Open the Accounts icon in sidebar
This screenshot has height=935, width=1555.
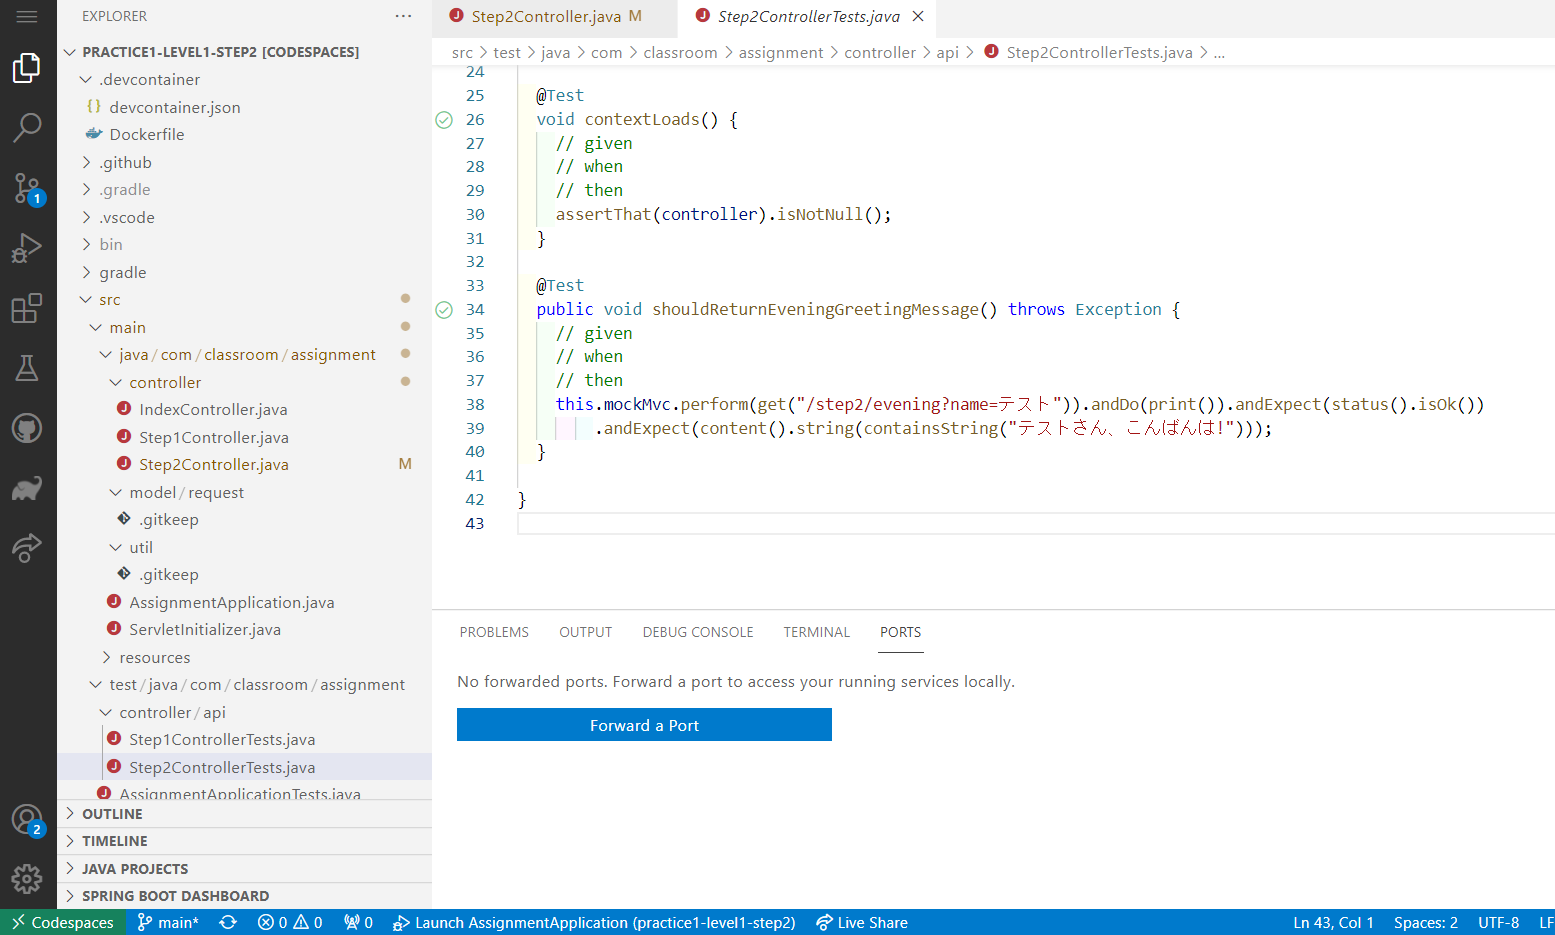click(27, 819)
